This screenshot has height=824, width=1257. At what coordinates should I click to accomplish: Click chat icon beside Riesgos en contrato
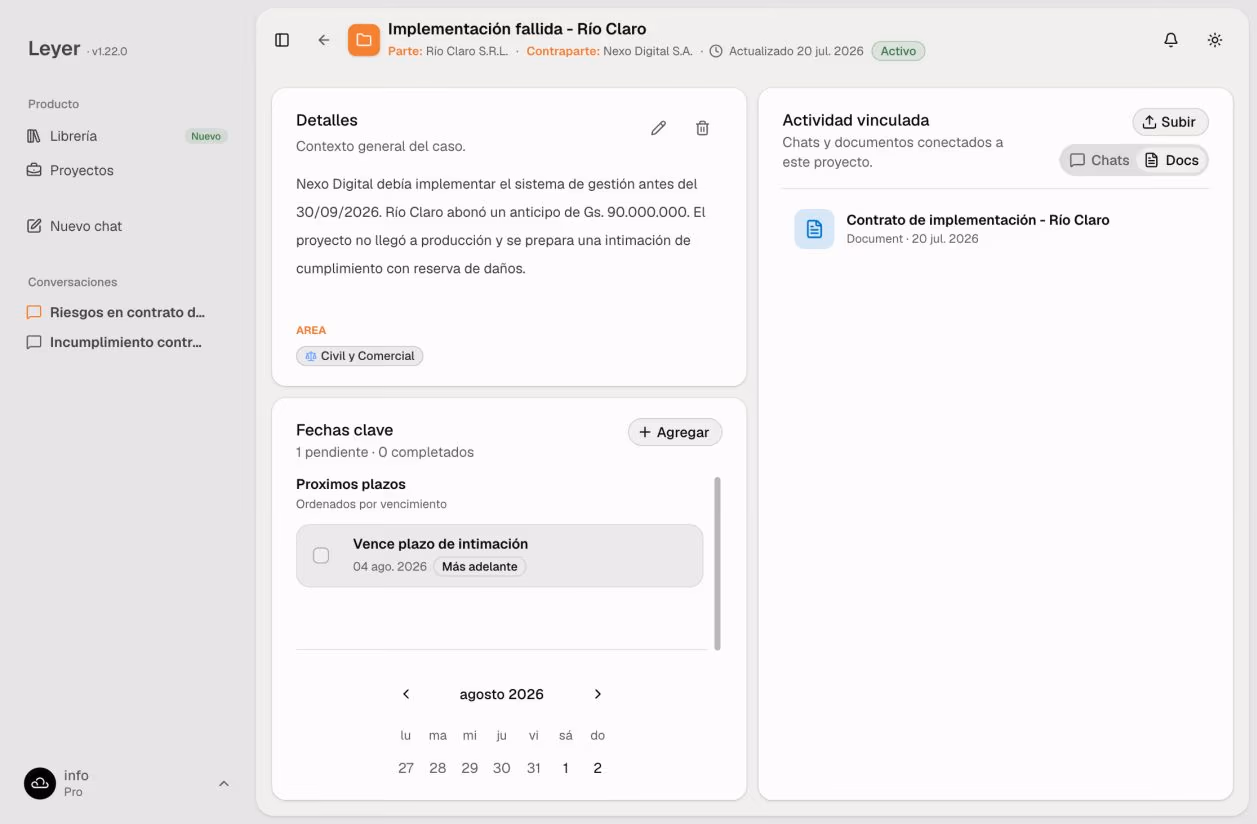[x=34, y=312]
